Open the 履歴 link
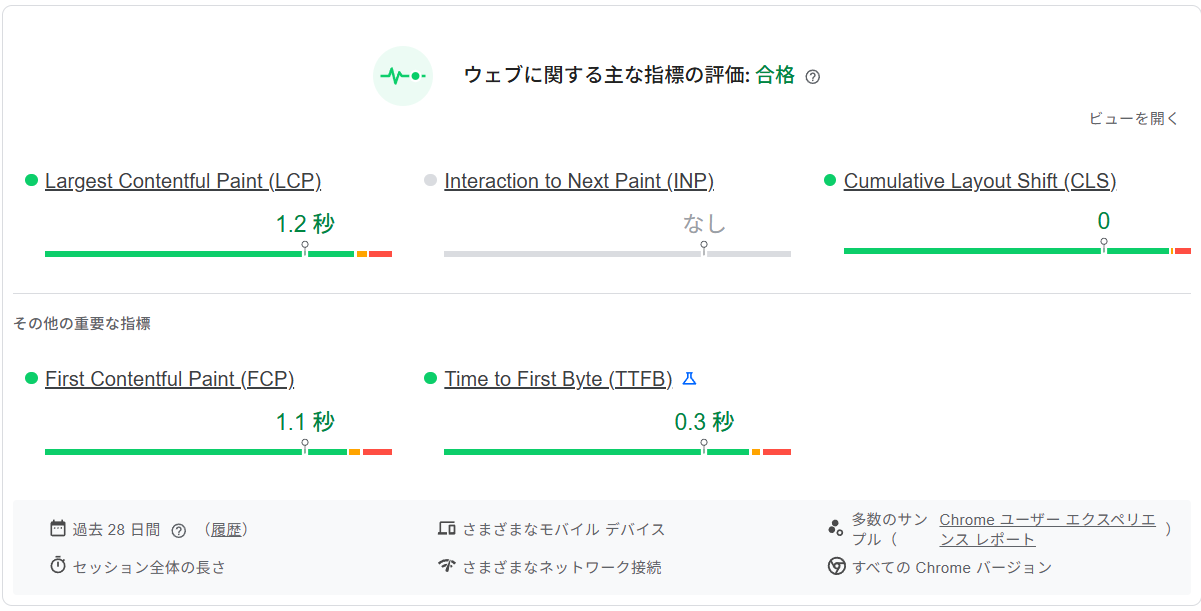The image size is (1201, 611). 227,529
